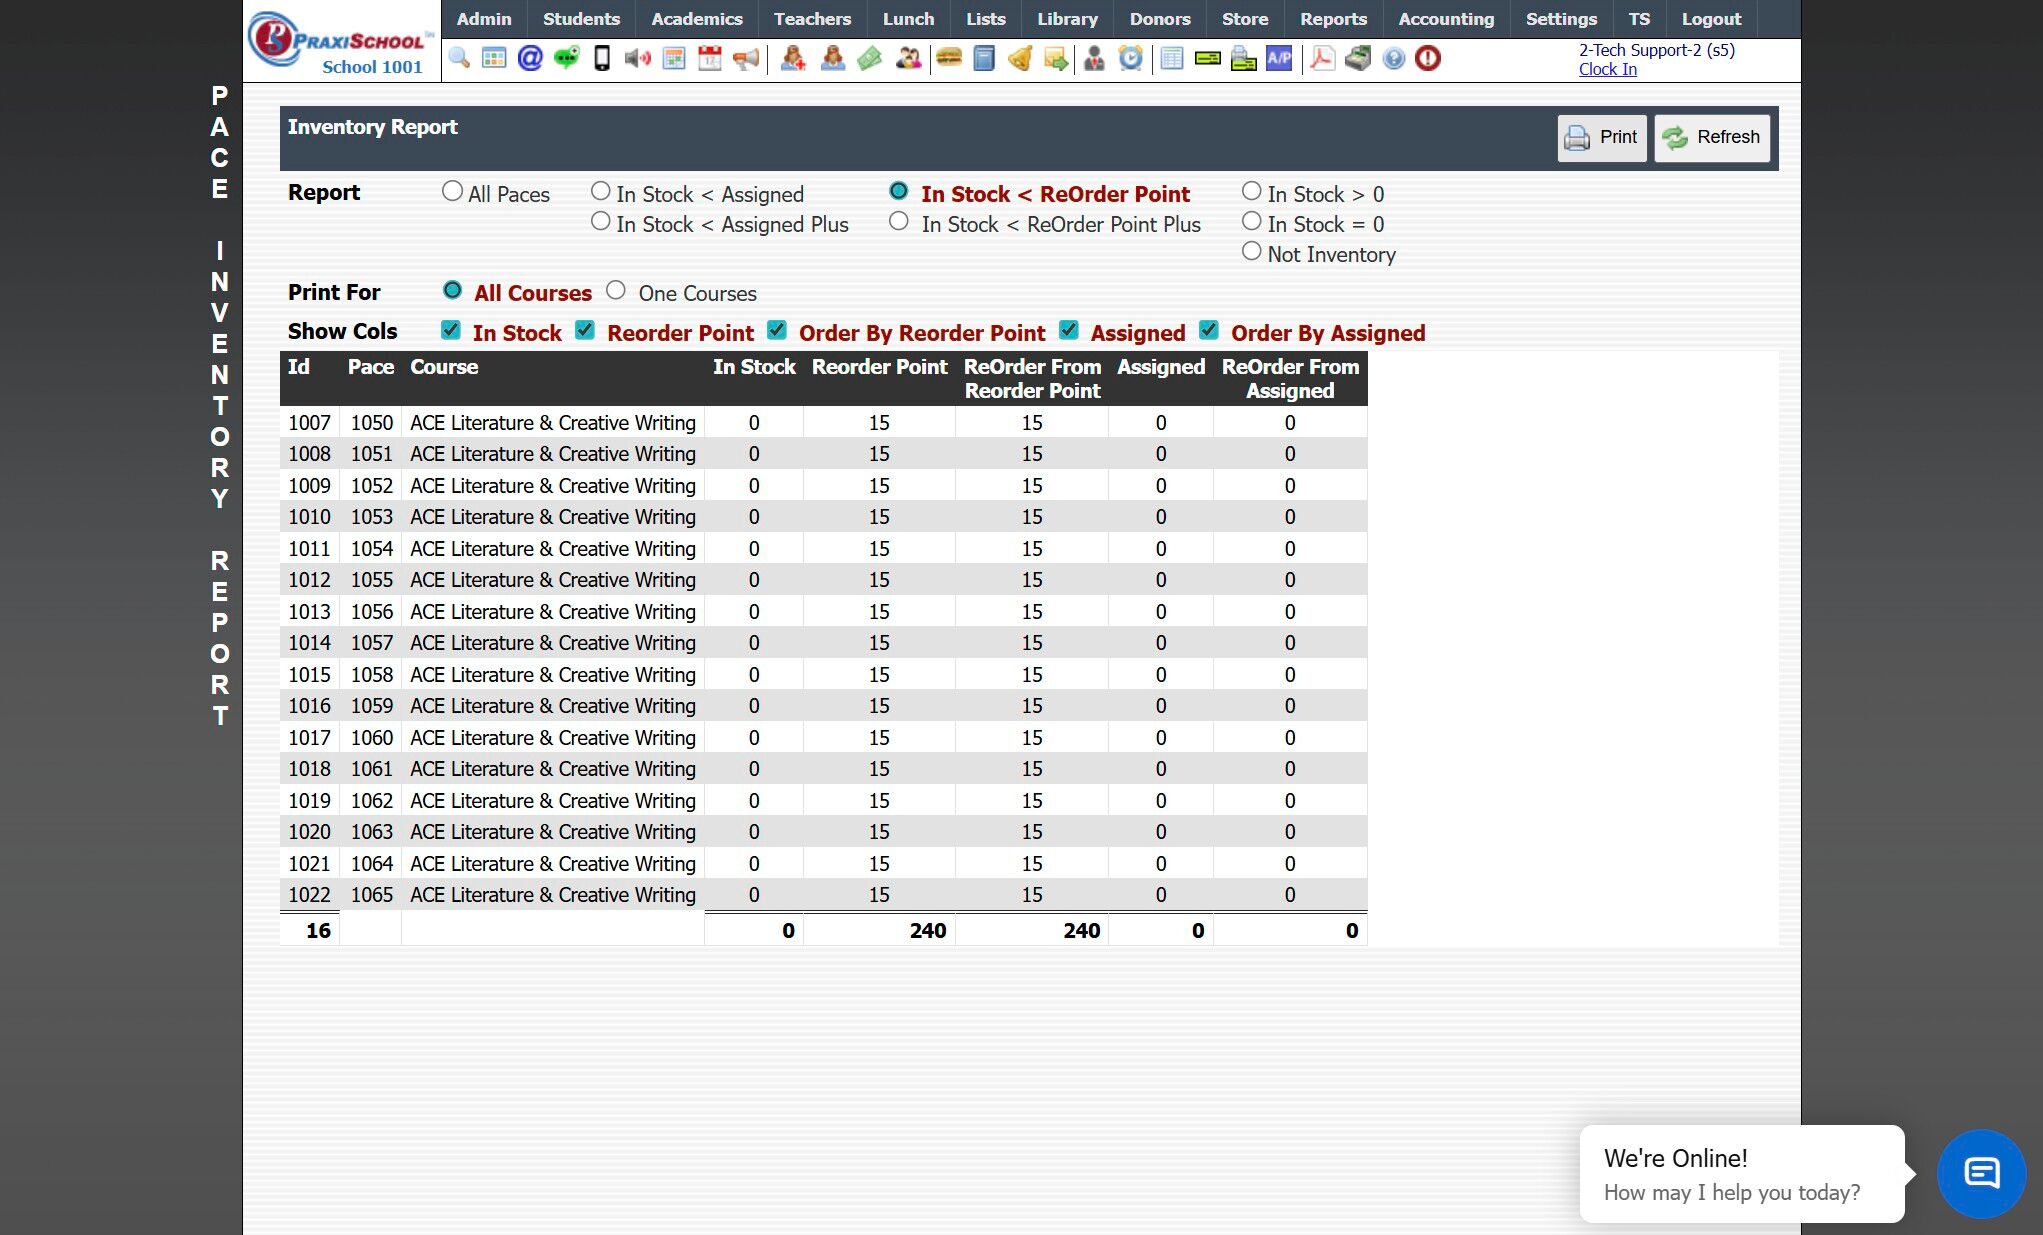Screen dimensions: 2043x1235
Task: Click the red PDF document icon
Action: coord(1322,58)
